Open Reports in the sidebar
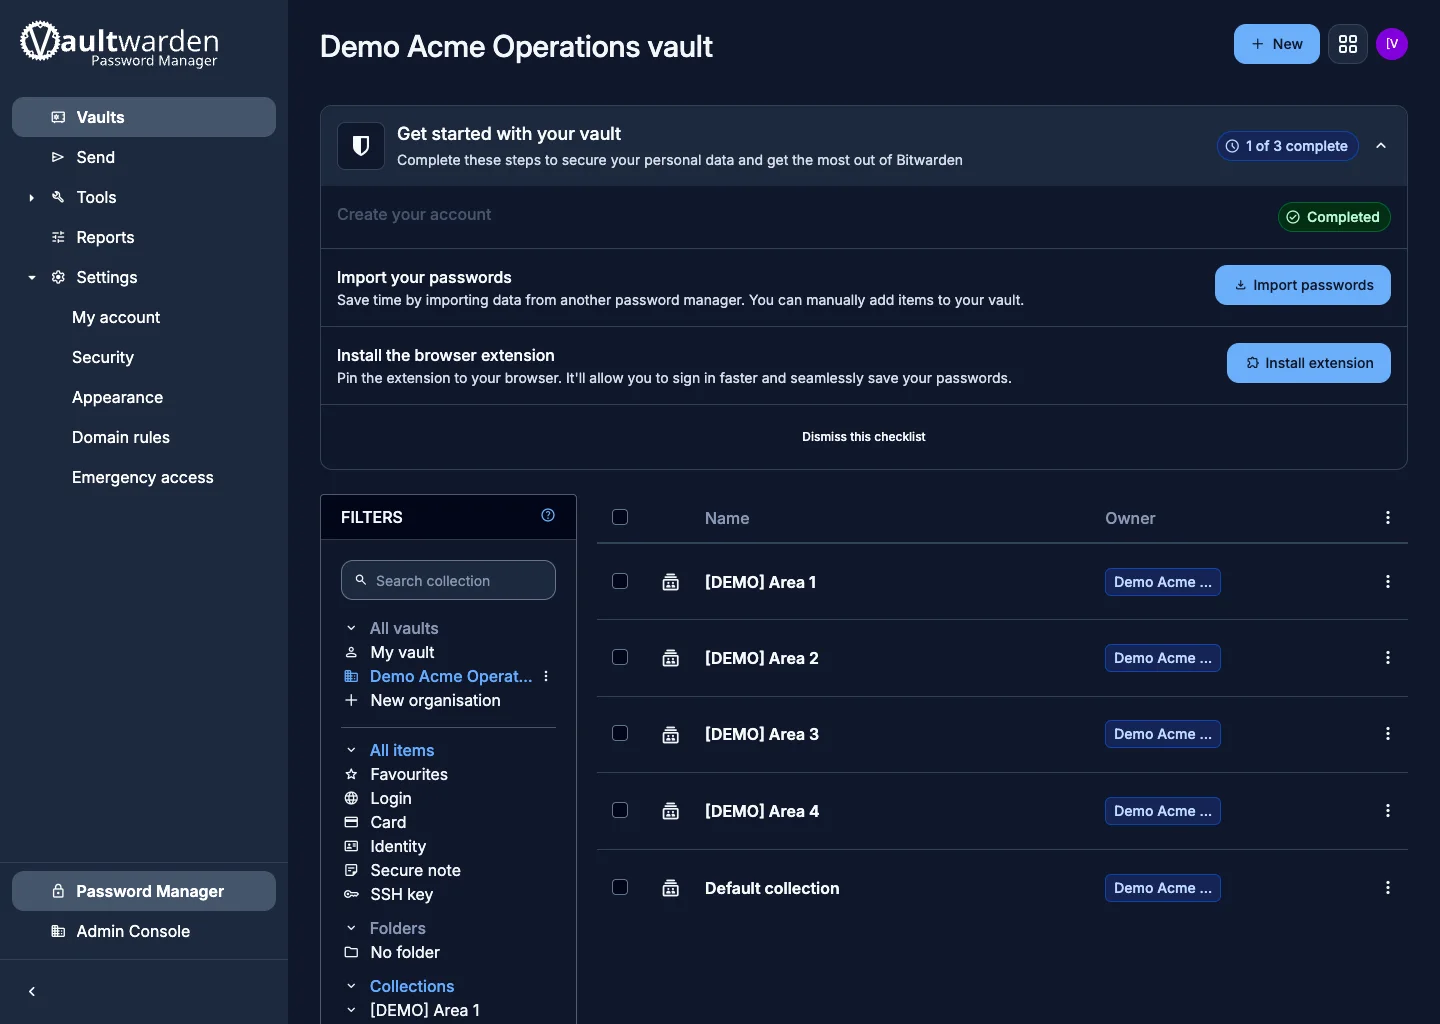This screenshot has height=1024, width=1440. (144, 237)
